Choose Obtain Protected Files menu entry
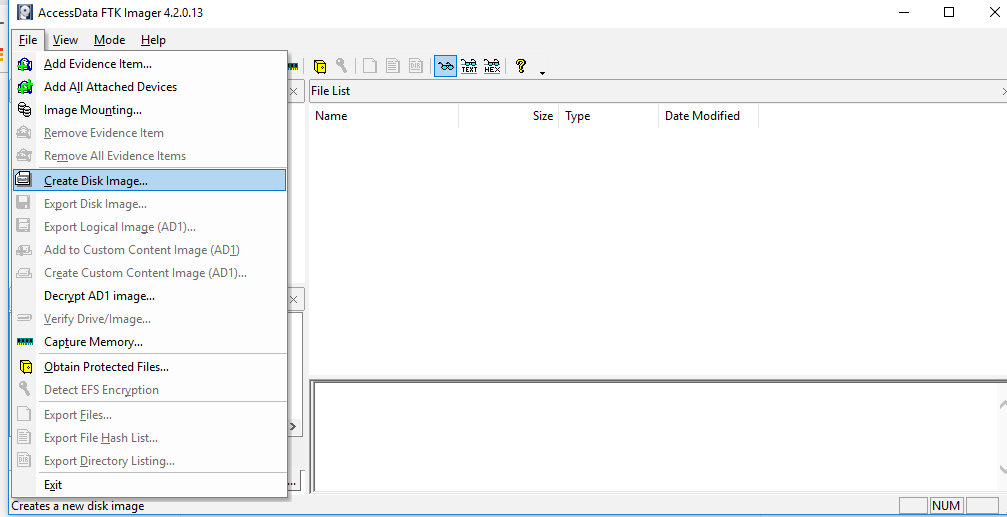This screenshot has width=1007, height=517. tap(149, 367)
